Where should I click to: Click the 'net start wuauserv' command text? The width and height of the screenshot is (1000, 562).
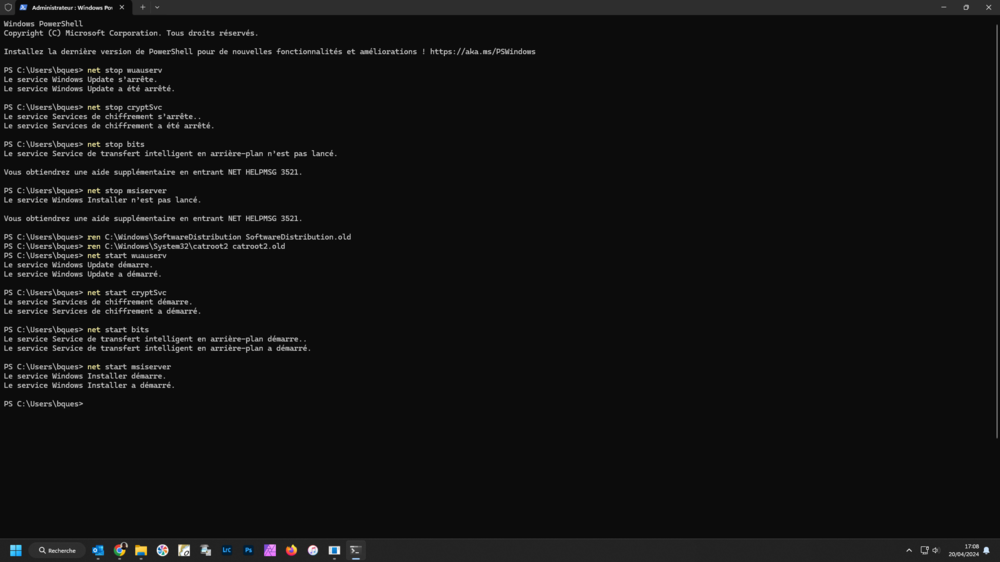click(127, 256)
